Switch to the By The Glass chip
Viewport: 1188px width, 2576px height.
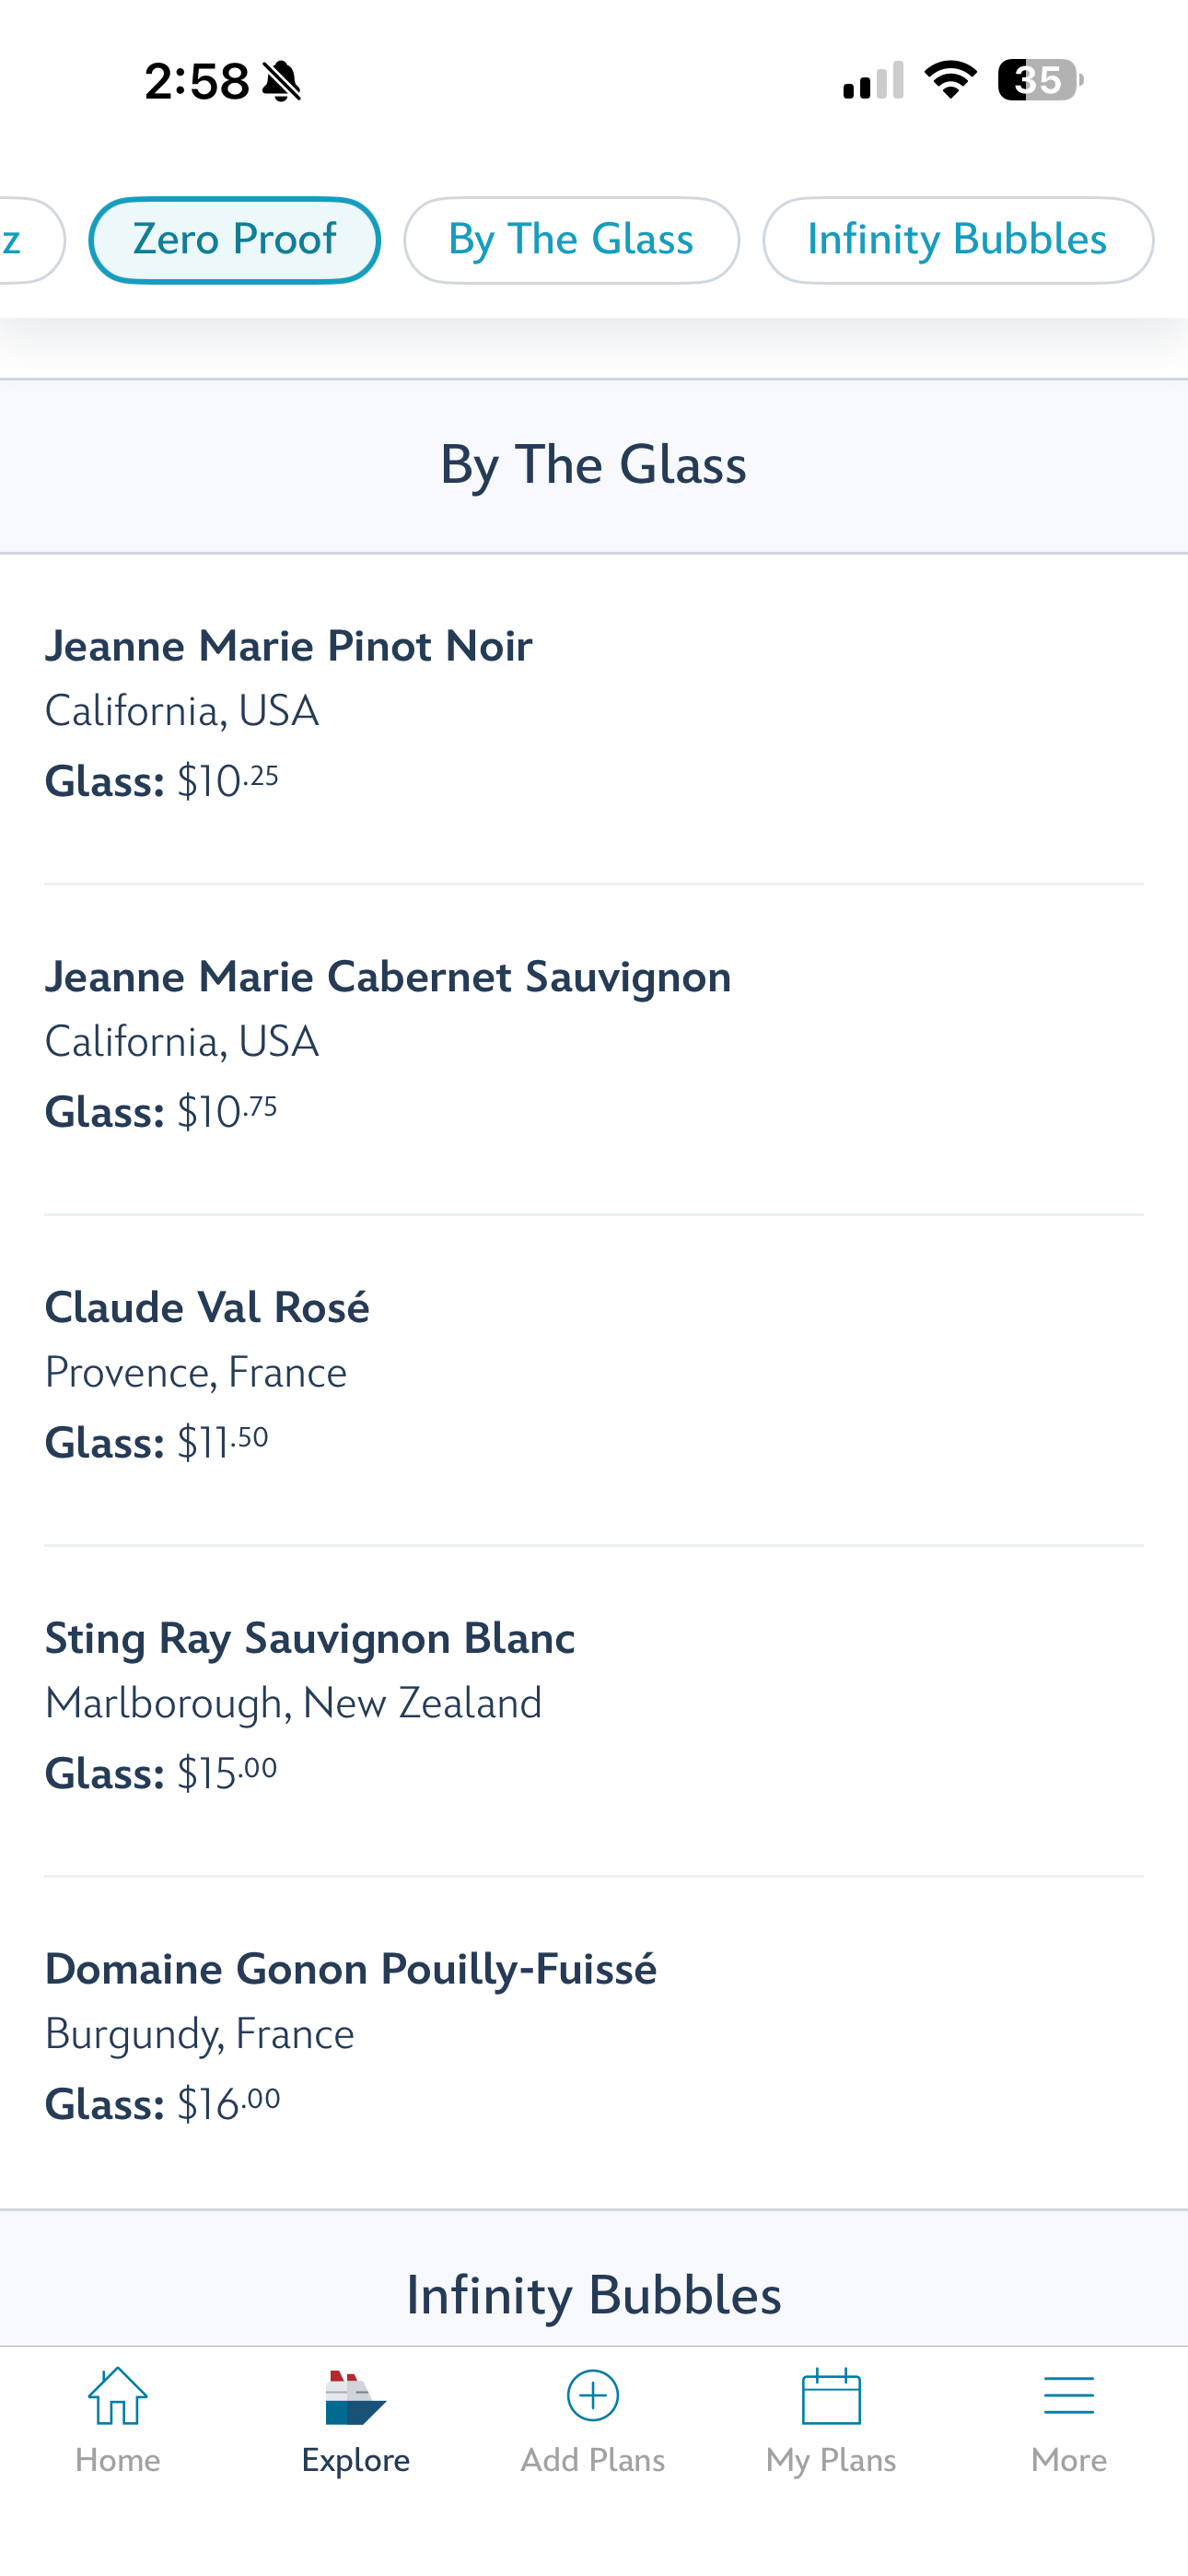pyautogui.click(x=571, y=240)
